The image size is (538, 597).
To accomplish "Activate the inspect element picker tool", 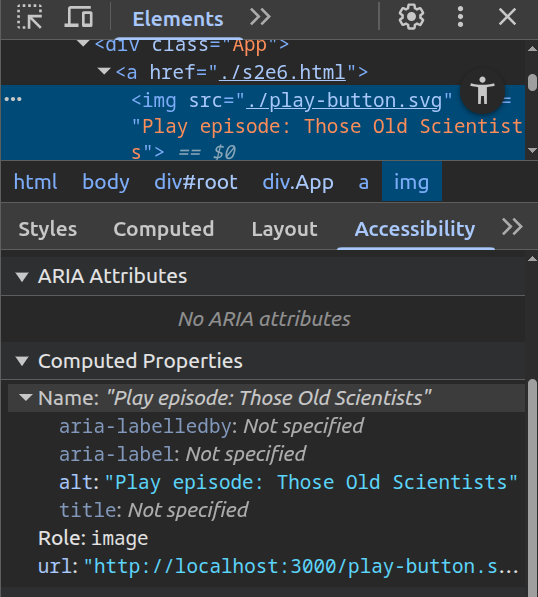I will (30, 17).
